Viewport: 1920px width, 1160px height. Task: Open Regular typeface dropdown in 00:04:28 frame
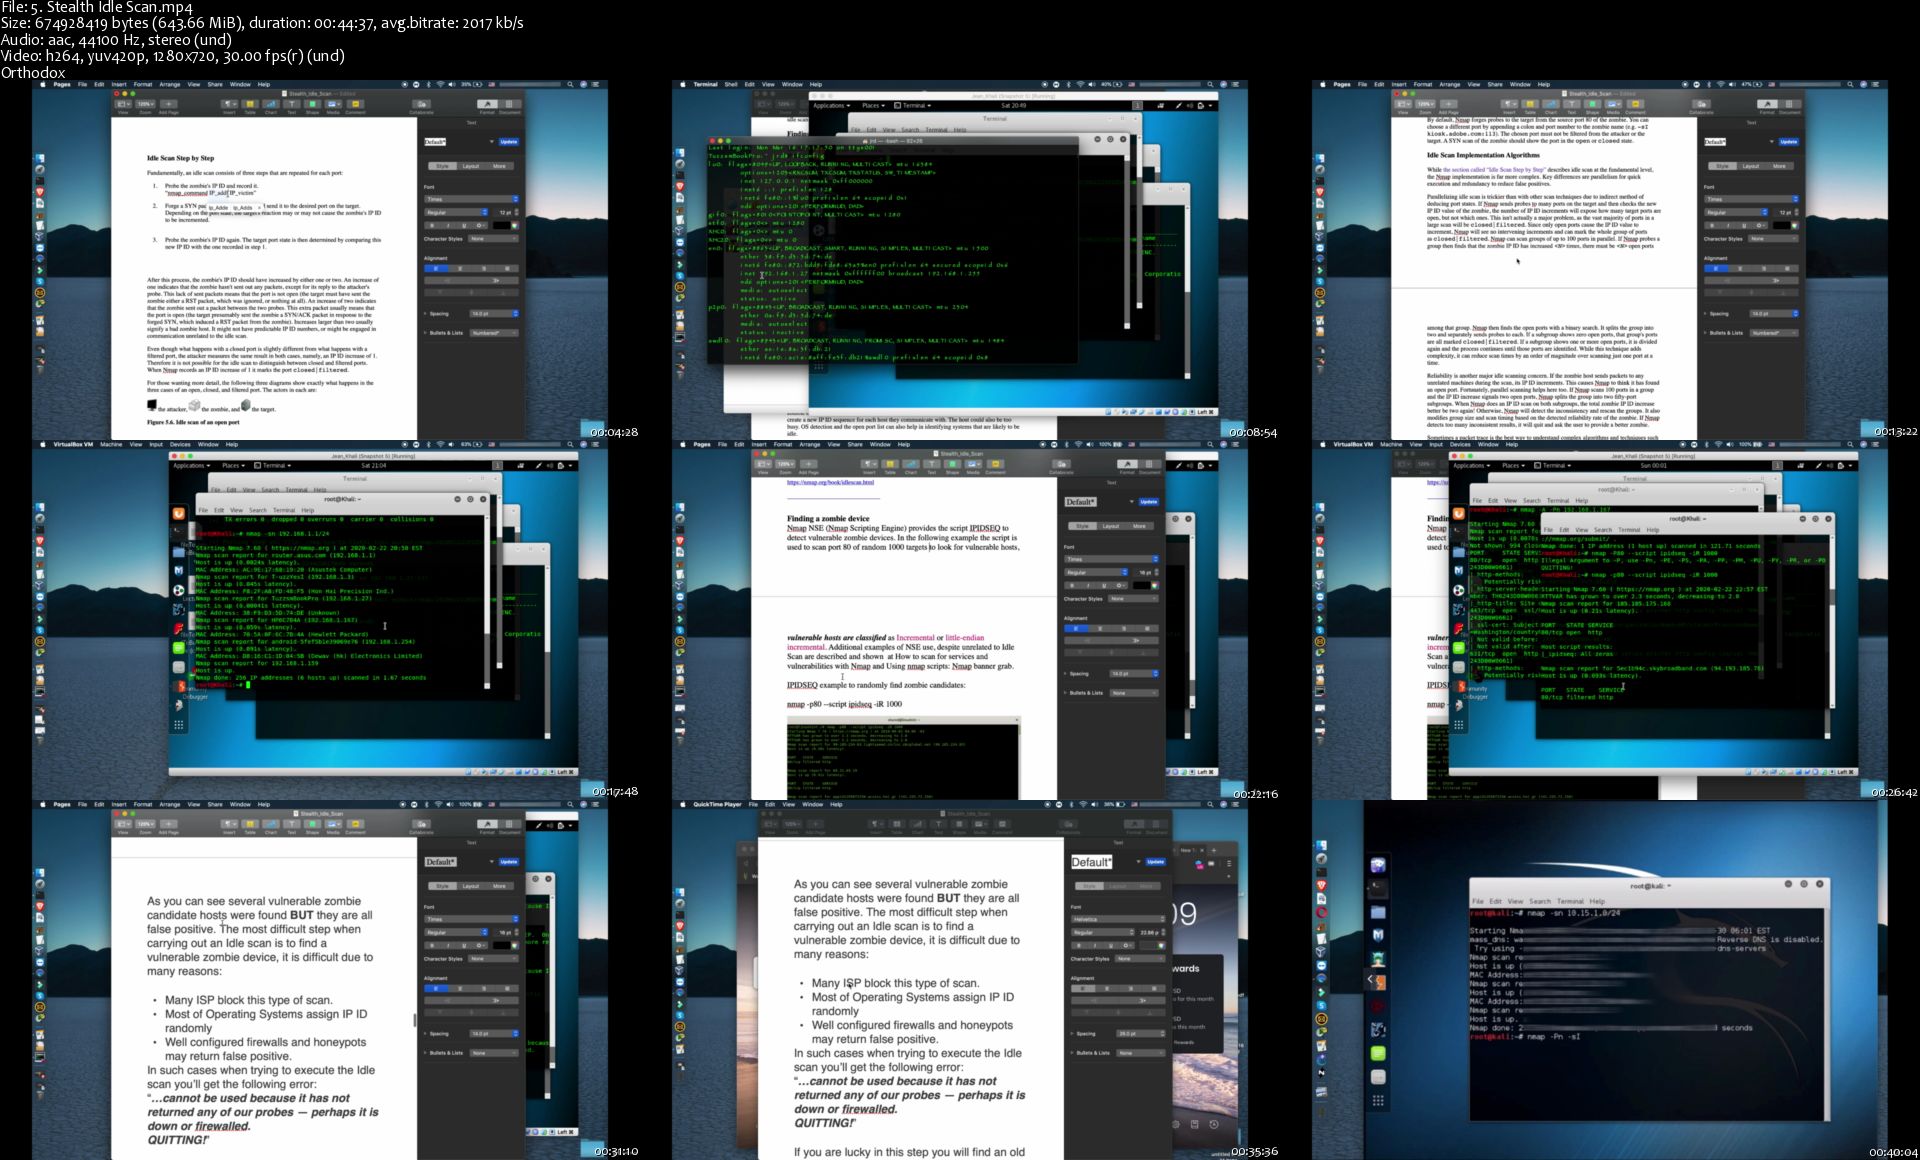(456, 212)
